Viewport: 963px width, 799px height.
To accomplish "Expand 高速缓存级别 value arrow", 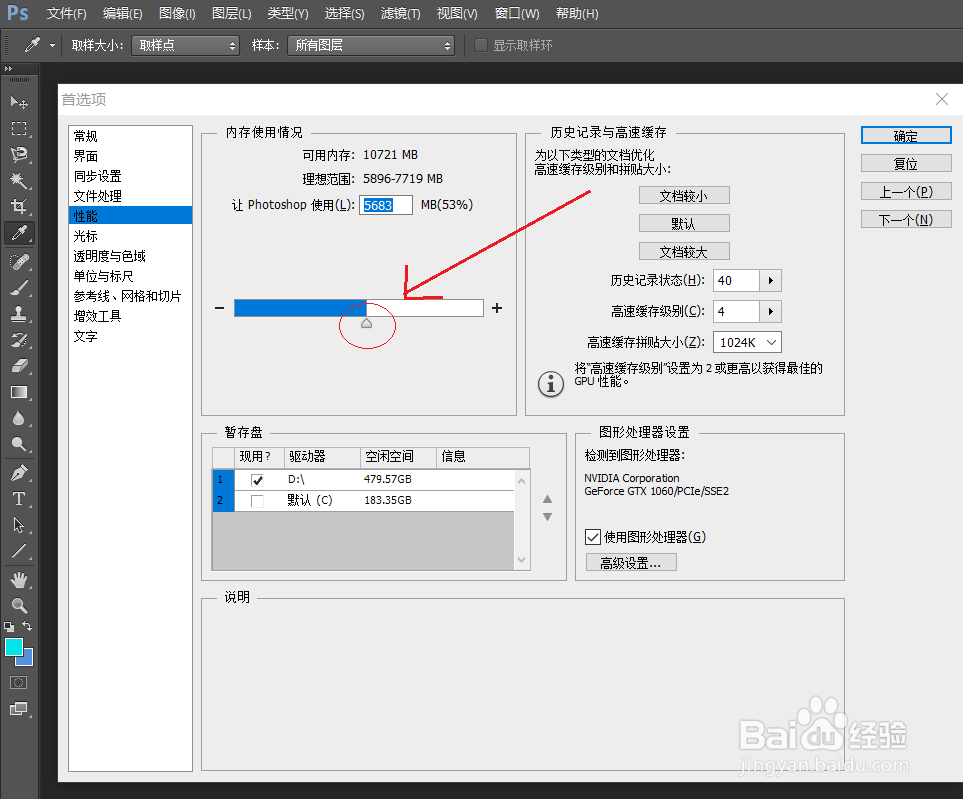I will [770, 311].
